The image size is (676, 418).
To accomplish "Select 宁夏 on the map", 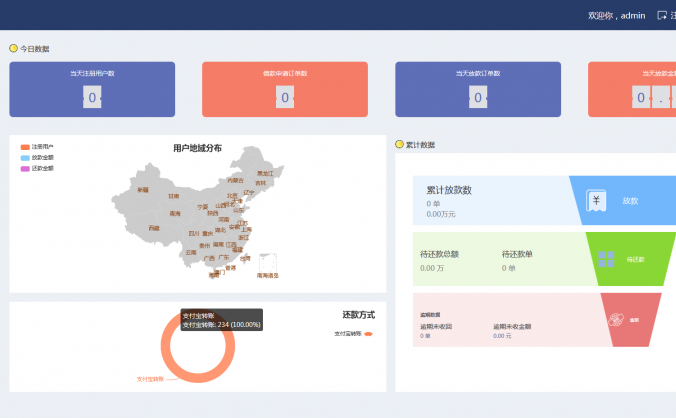I will click(203, 207).
